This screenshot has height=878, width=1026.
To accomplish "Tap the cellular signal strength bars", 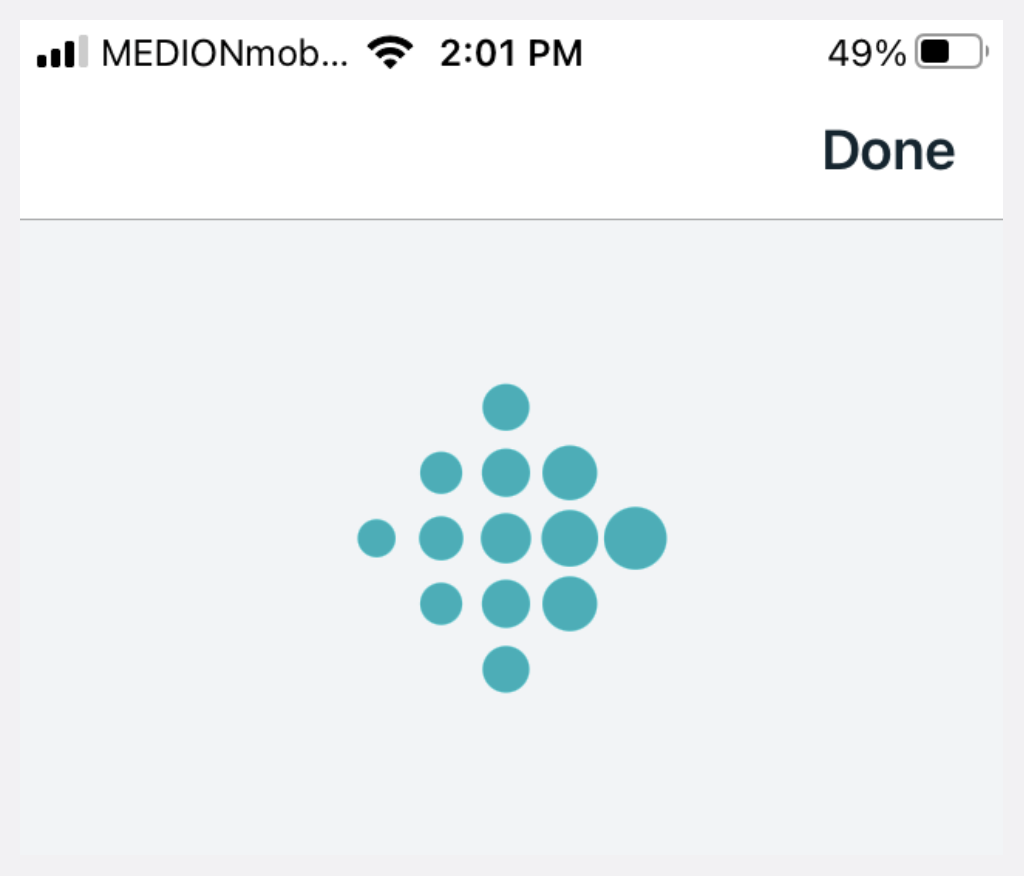I will pyautogui.click(x=62, y=53).
